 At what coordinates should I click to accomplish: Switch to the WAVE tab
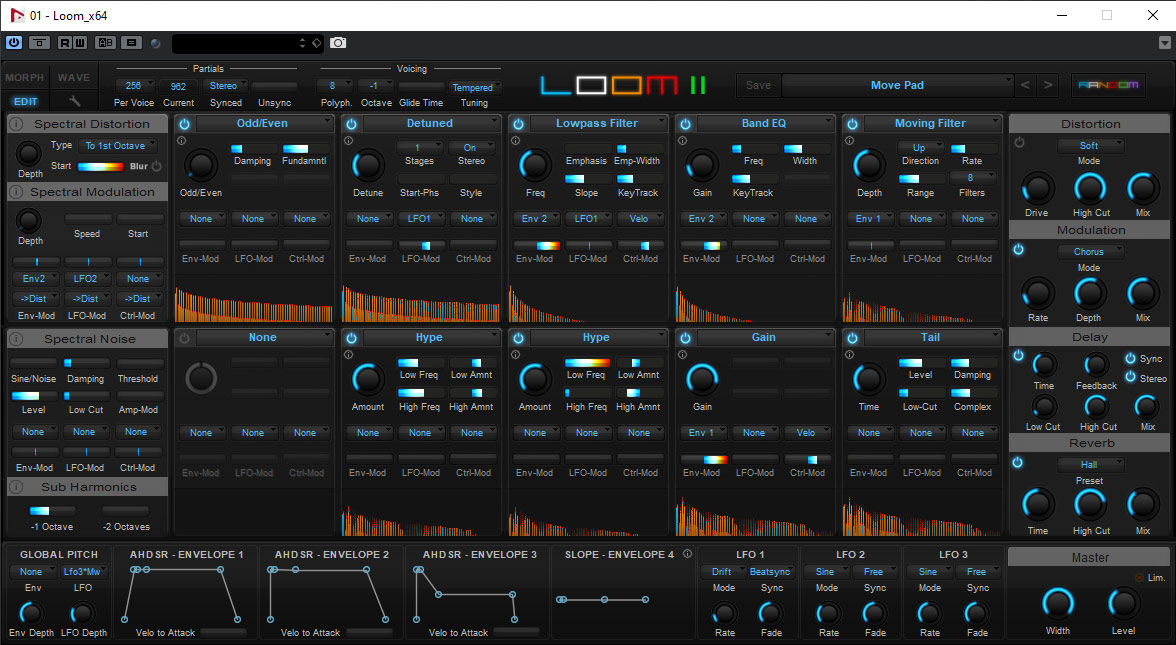74,78
